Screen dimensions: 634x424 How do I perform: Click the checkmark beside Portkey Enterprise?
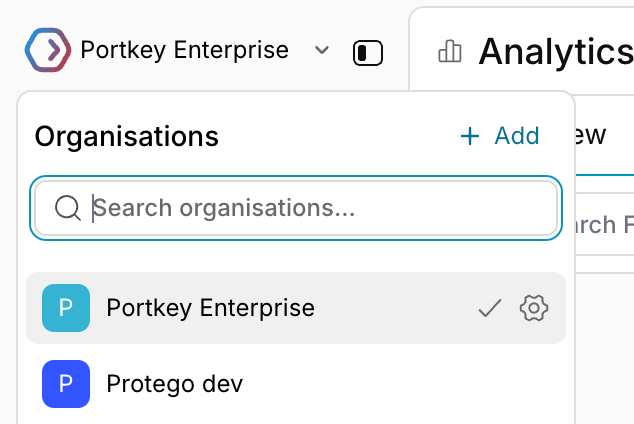point(490,308)
